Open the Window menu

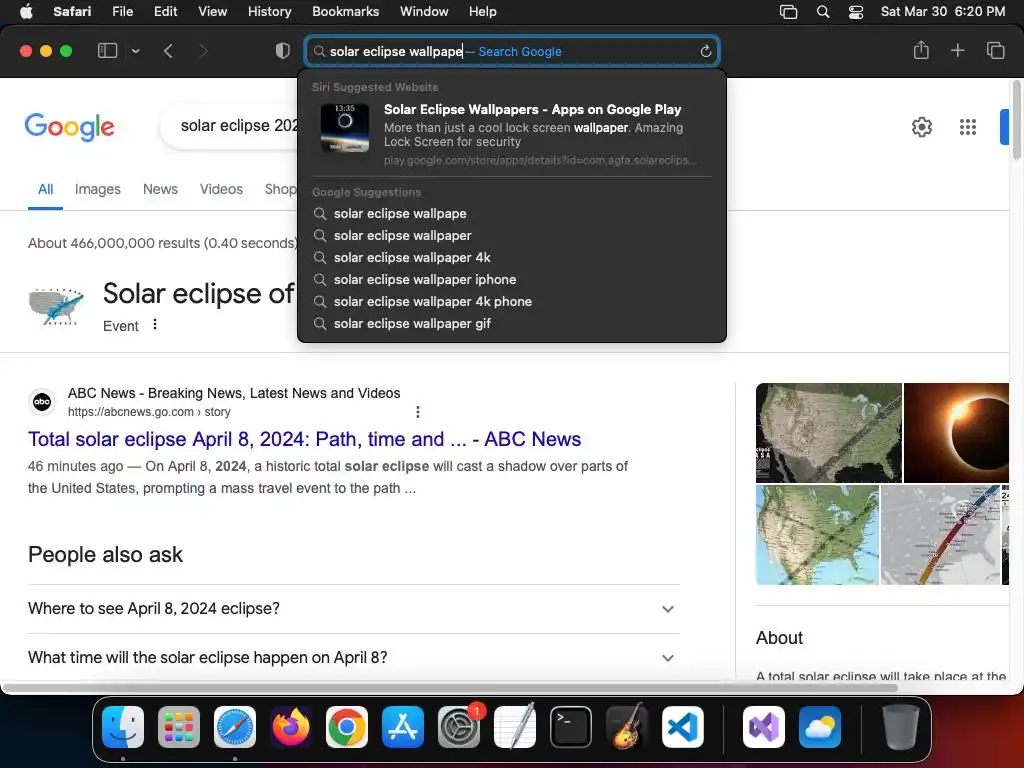424,11
